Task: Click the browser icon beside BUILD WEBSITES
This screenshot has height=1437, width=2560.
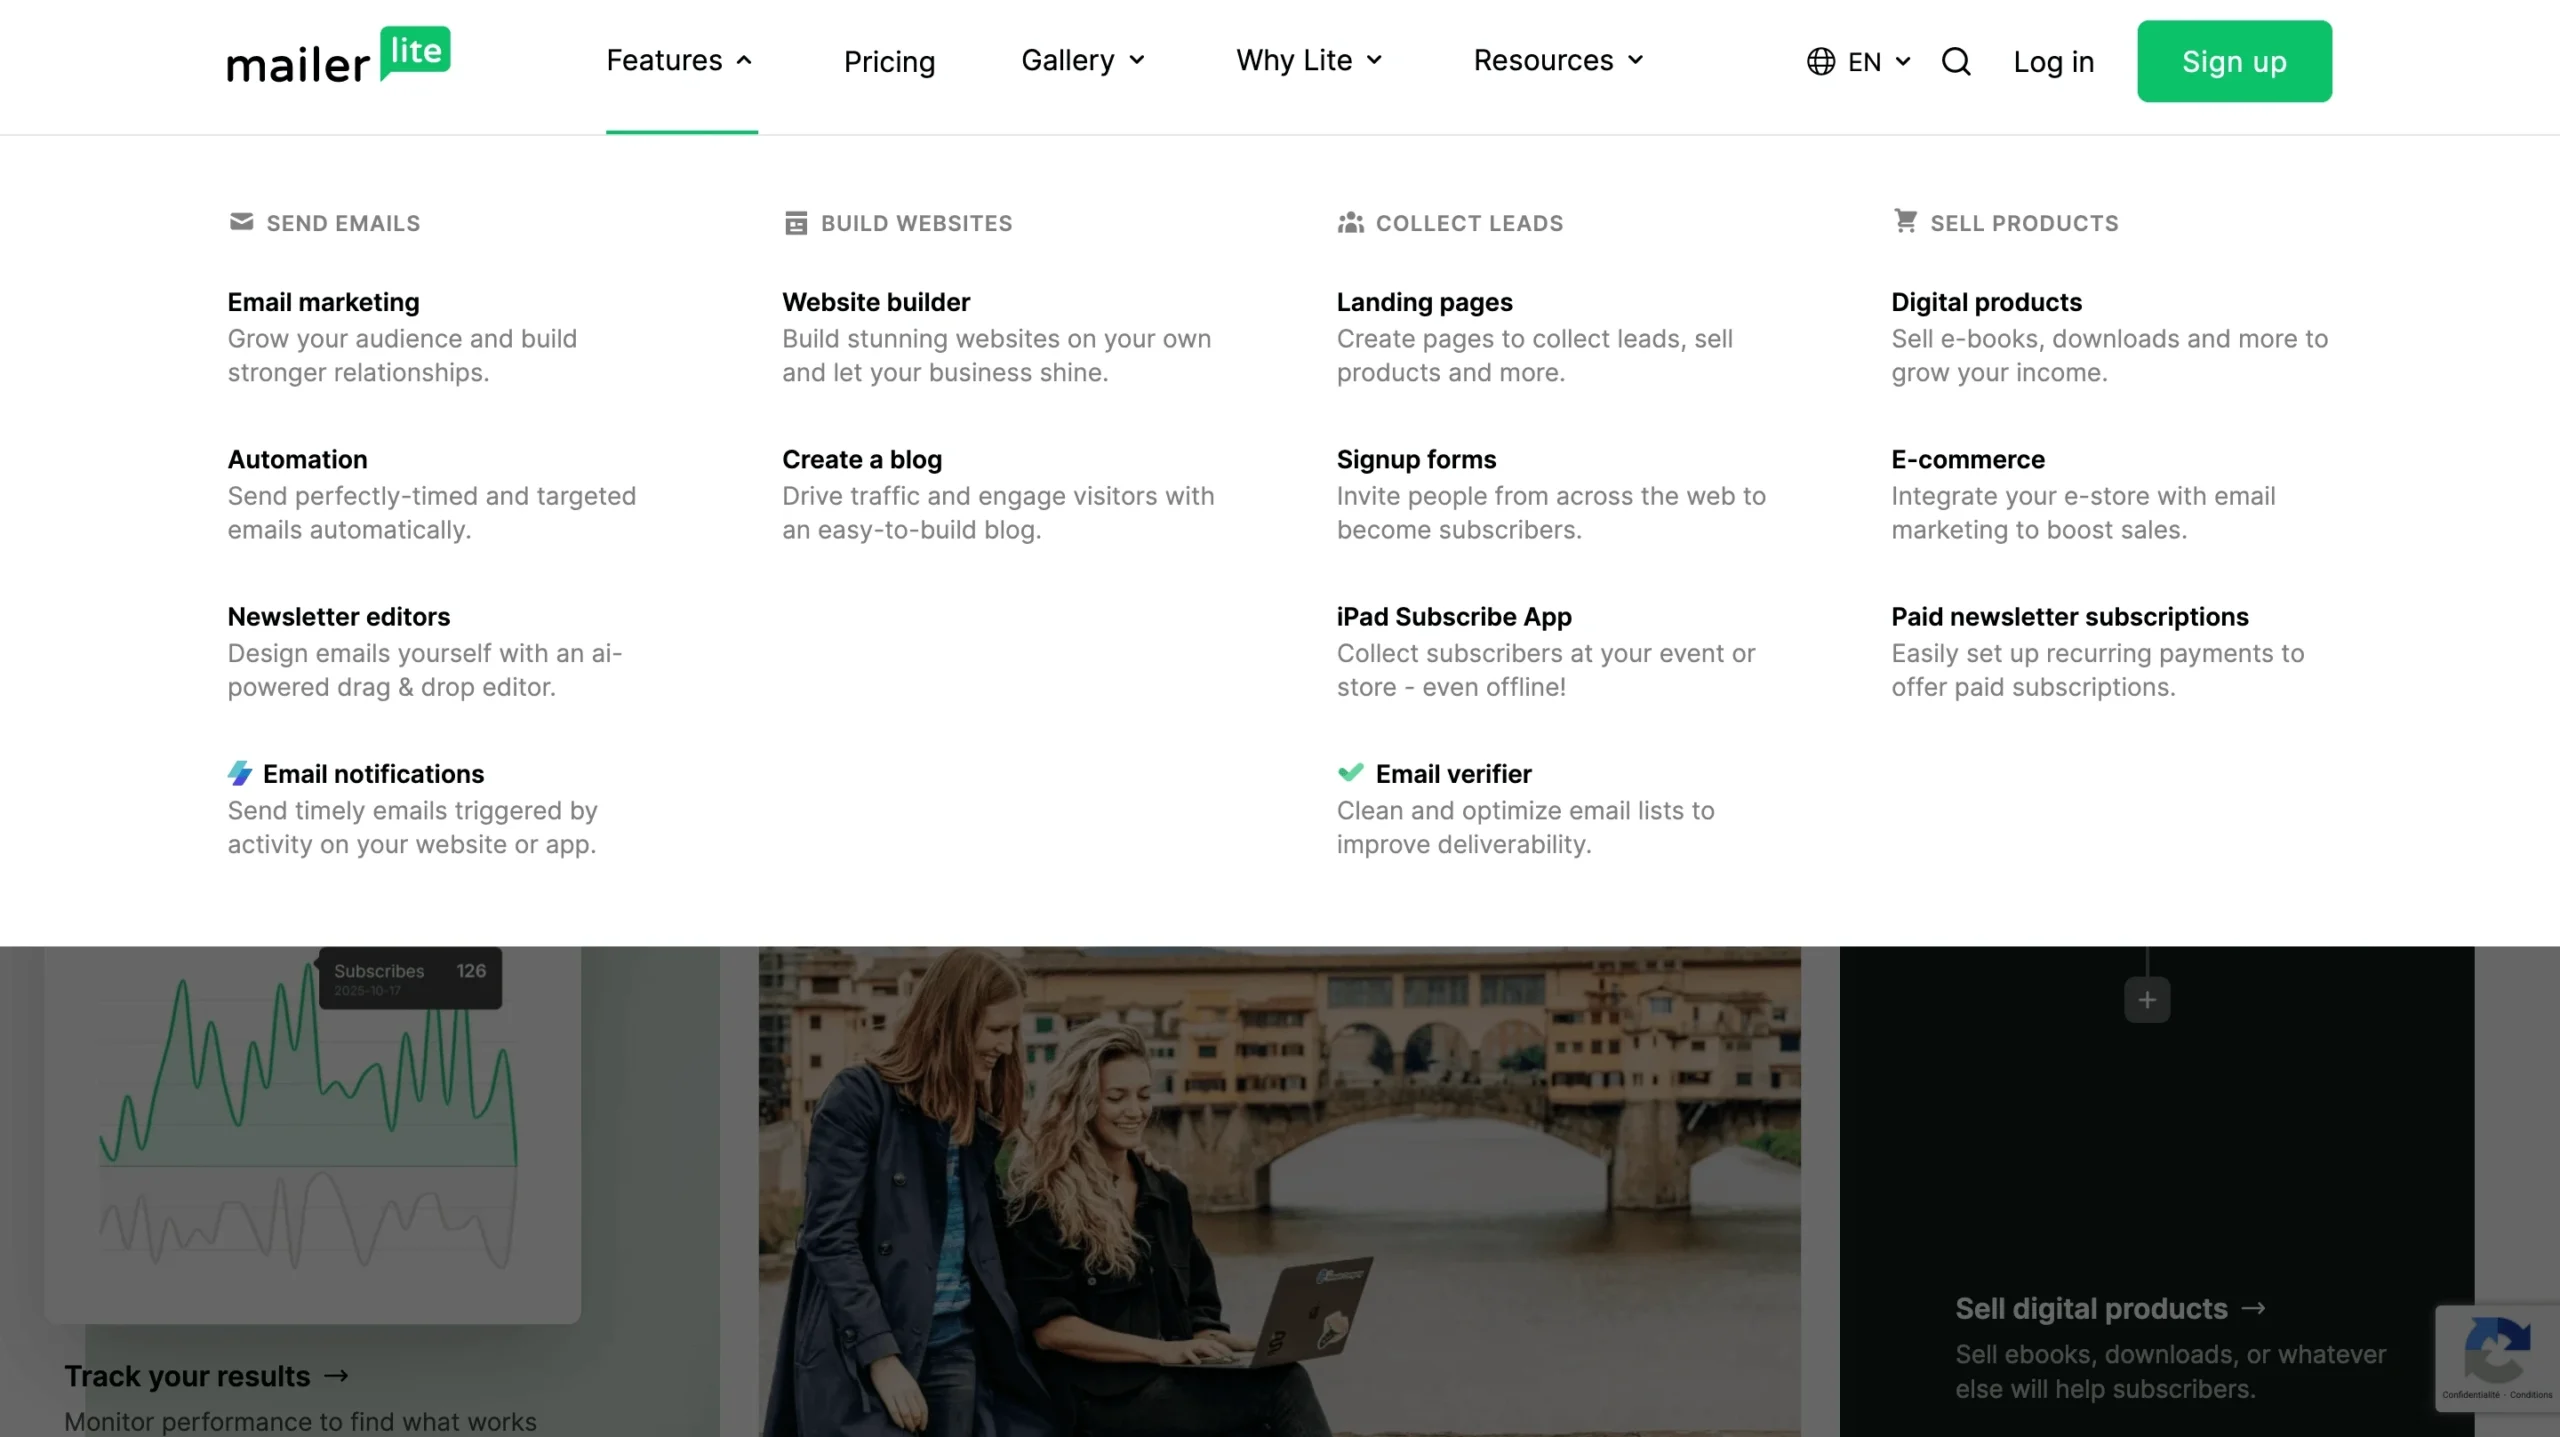Action: (795, 222)
